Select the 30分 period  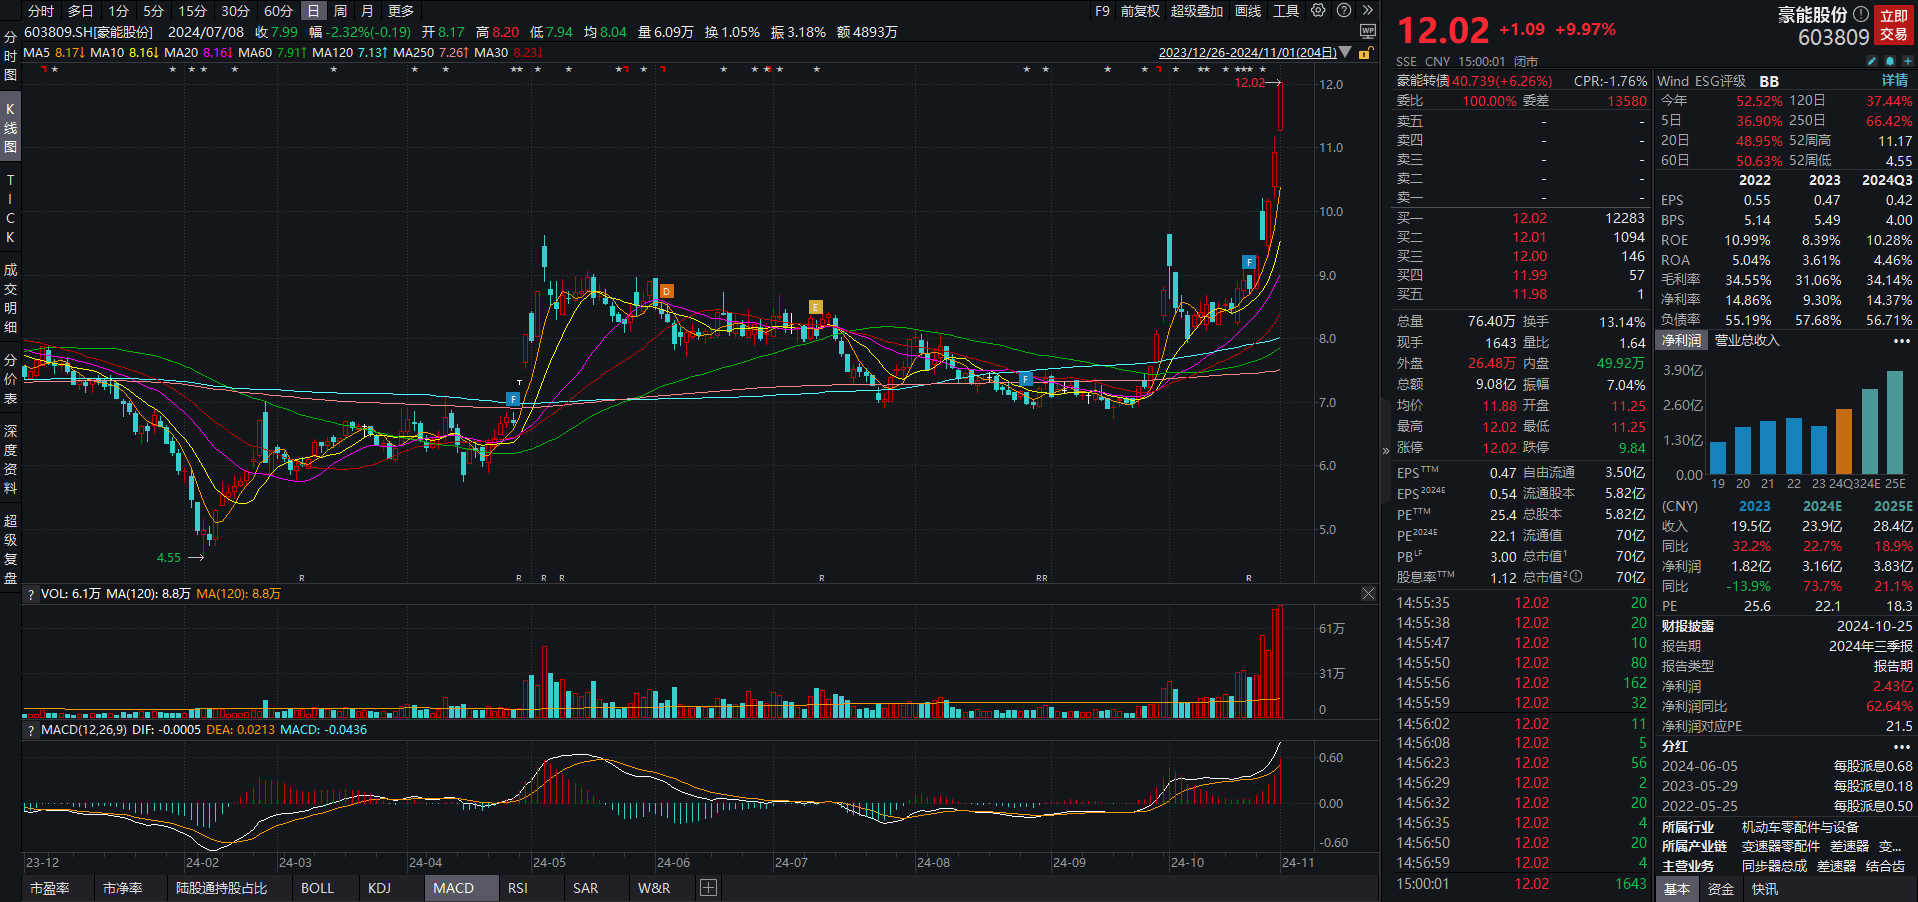tap(235, 11)
